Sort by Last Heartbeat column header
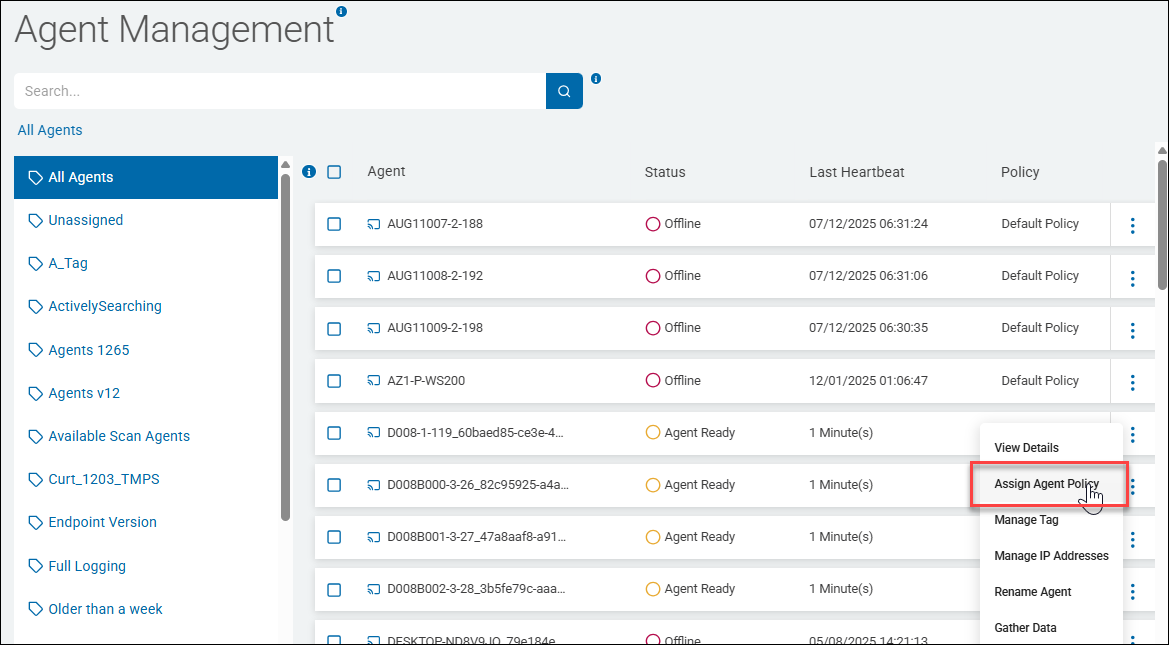Viewport: 1169px width, 645px height. pos(857,172)
